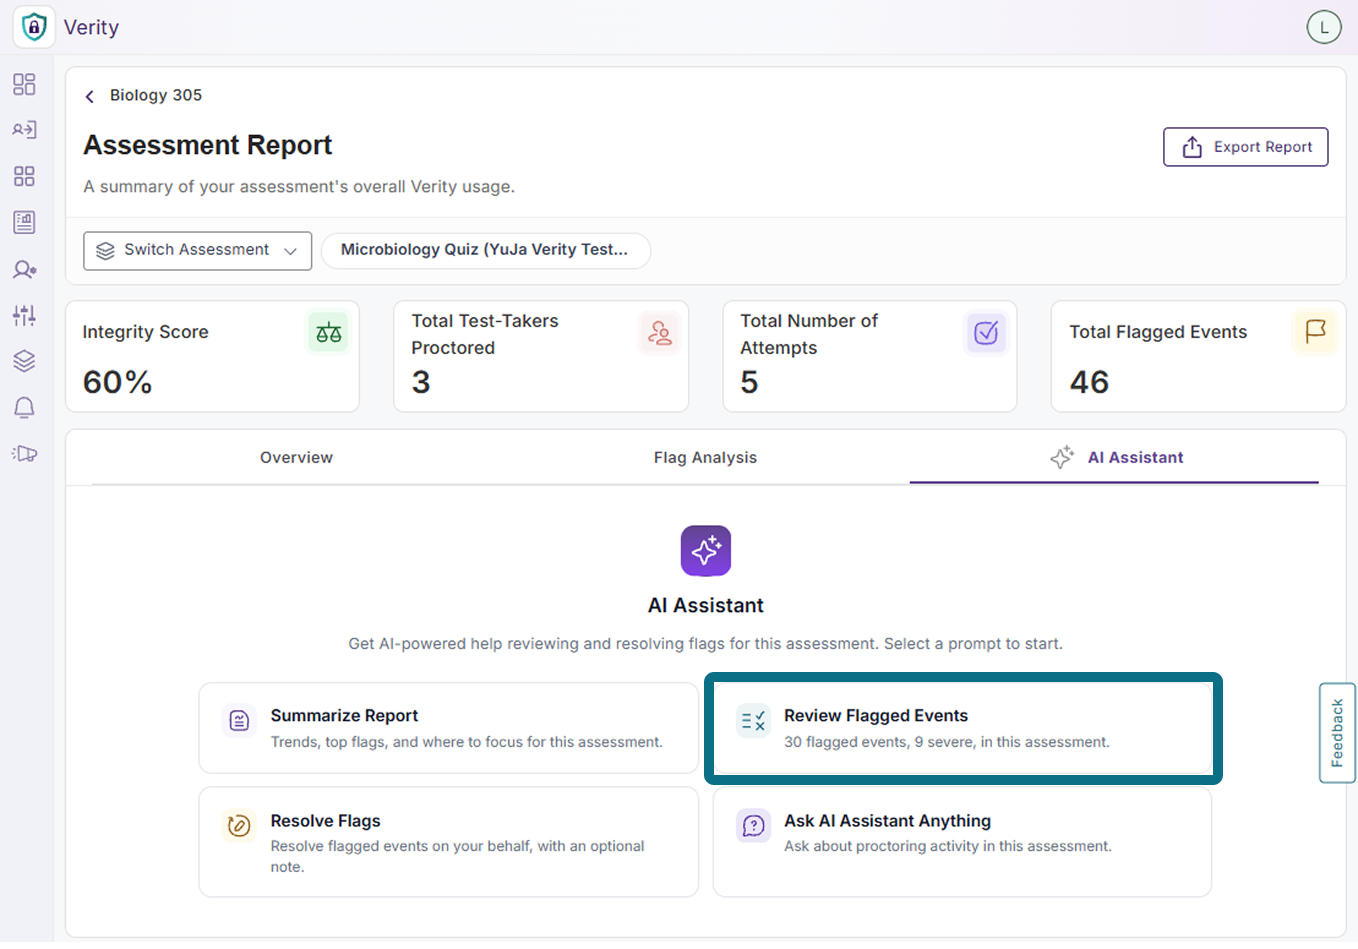Image resolution: width=1358 pixels, height=949 pixels.
Task: Click the Total Number of Attempts checkmark icon
Action: (986, 332)
